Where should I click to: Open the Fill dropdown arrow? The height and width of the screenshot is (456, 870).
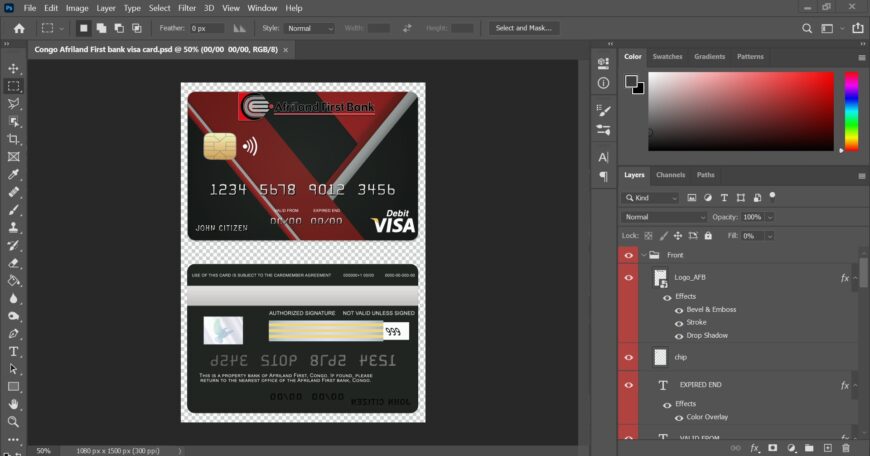[x=770, y=236]
